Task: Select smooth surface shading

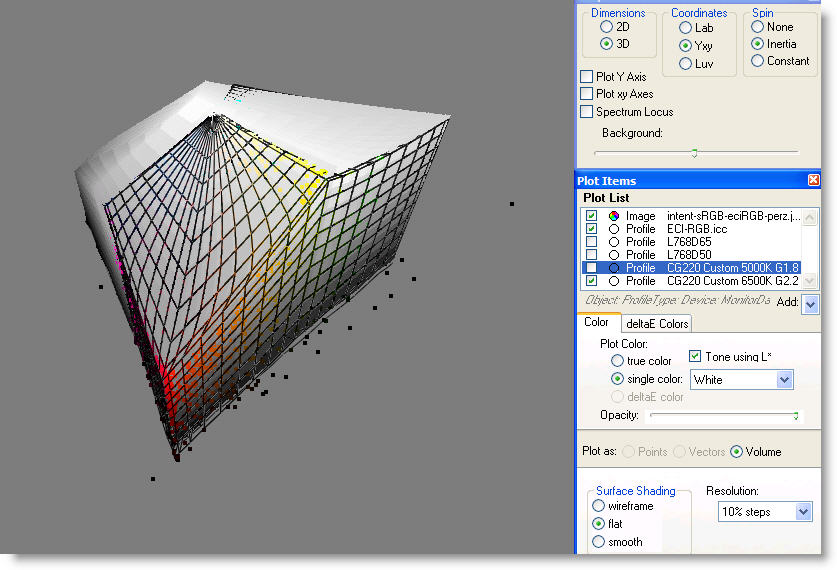Action: click(598, 542)
